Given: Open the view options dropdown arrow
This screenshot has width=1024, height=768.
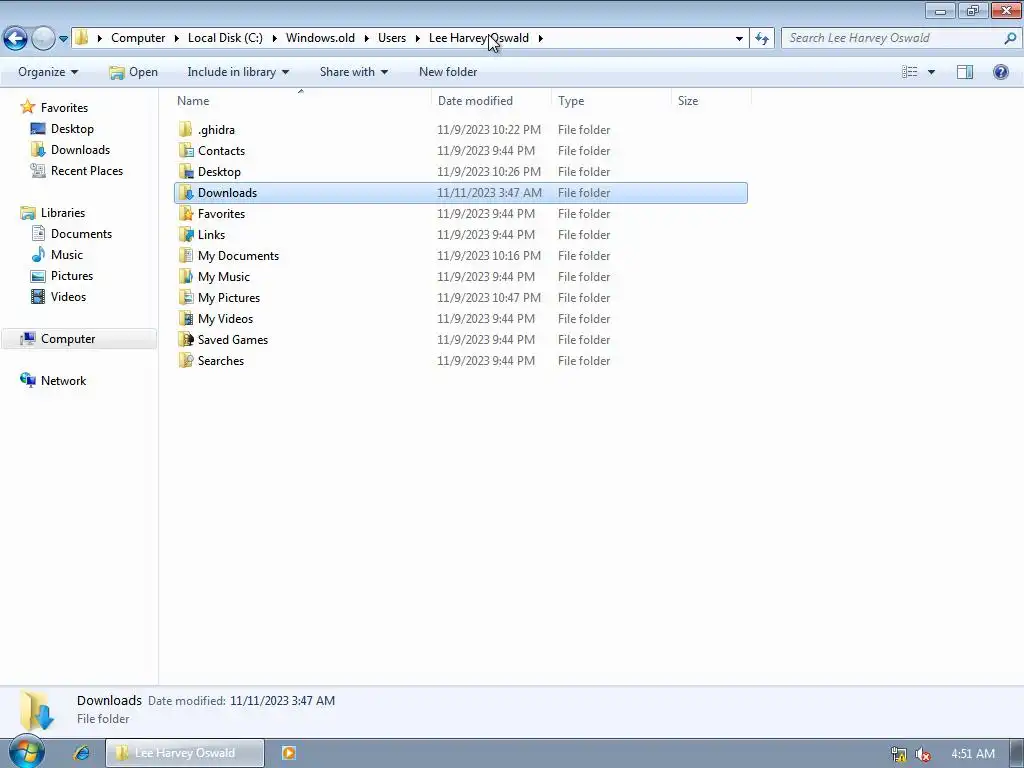Looking at the screenshot, I should coord(931,72).
